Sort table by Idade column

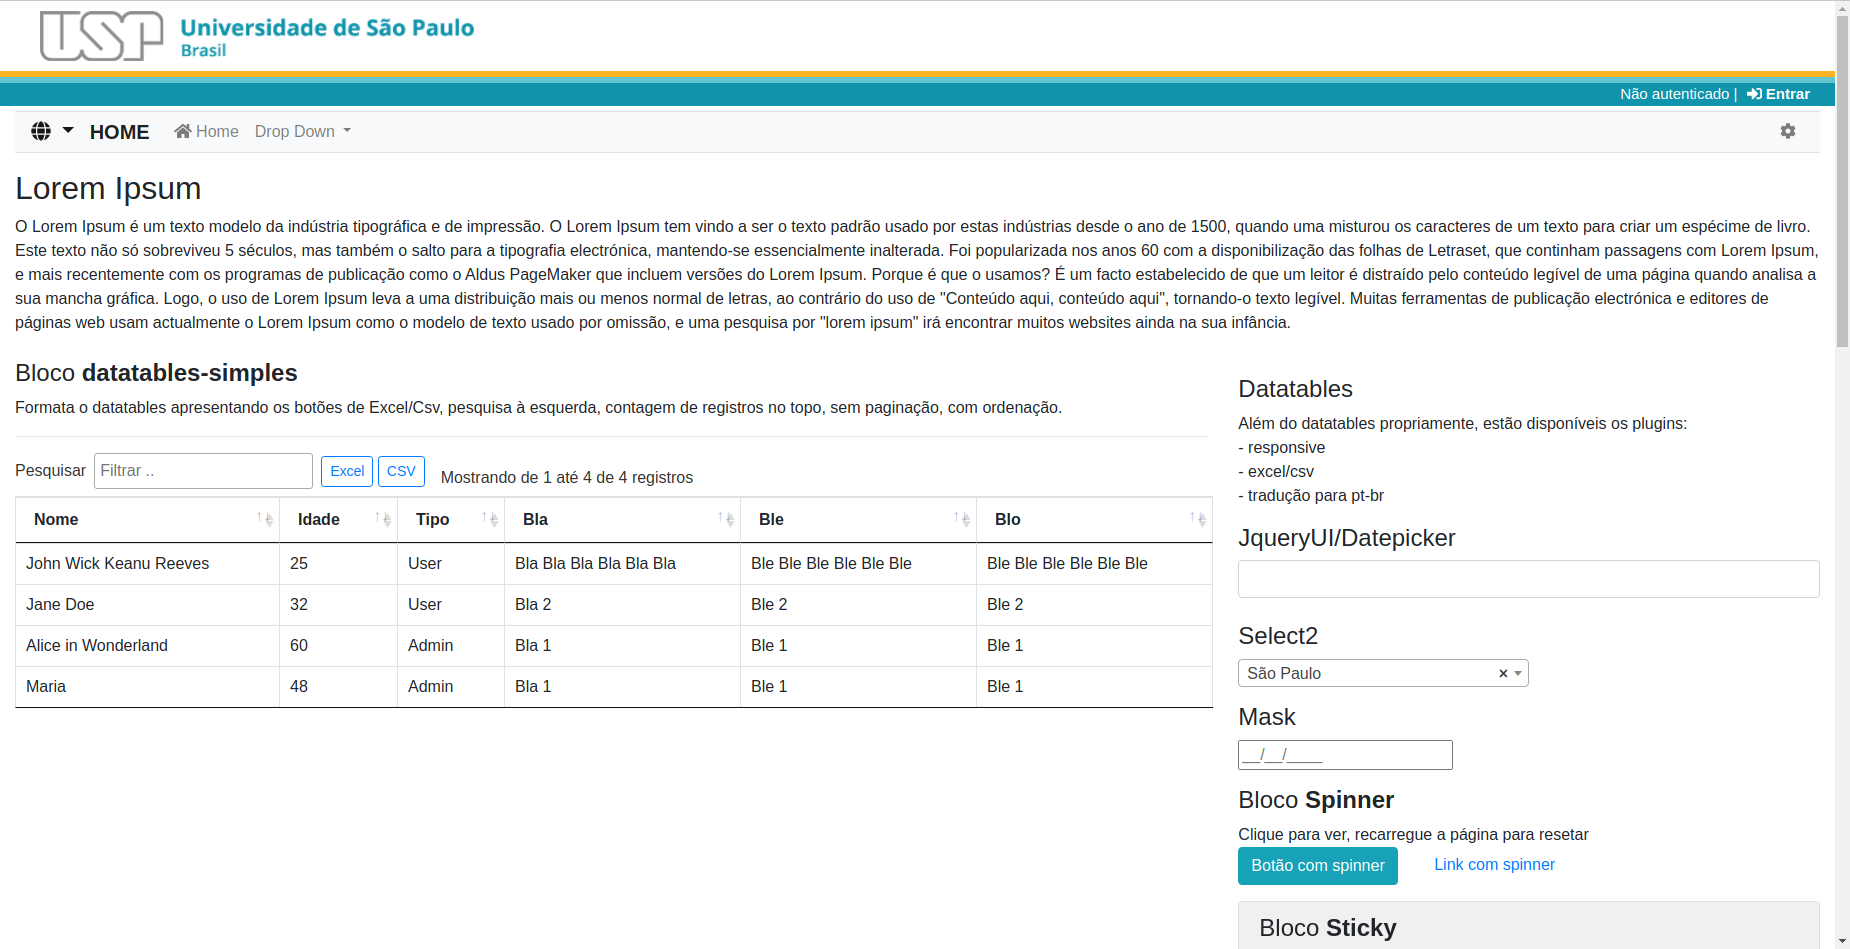339,520
